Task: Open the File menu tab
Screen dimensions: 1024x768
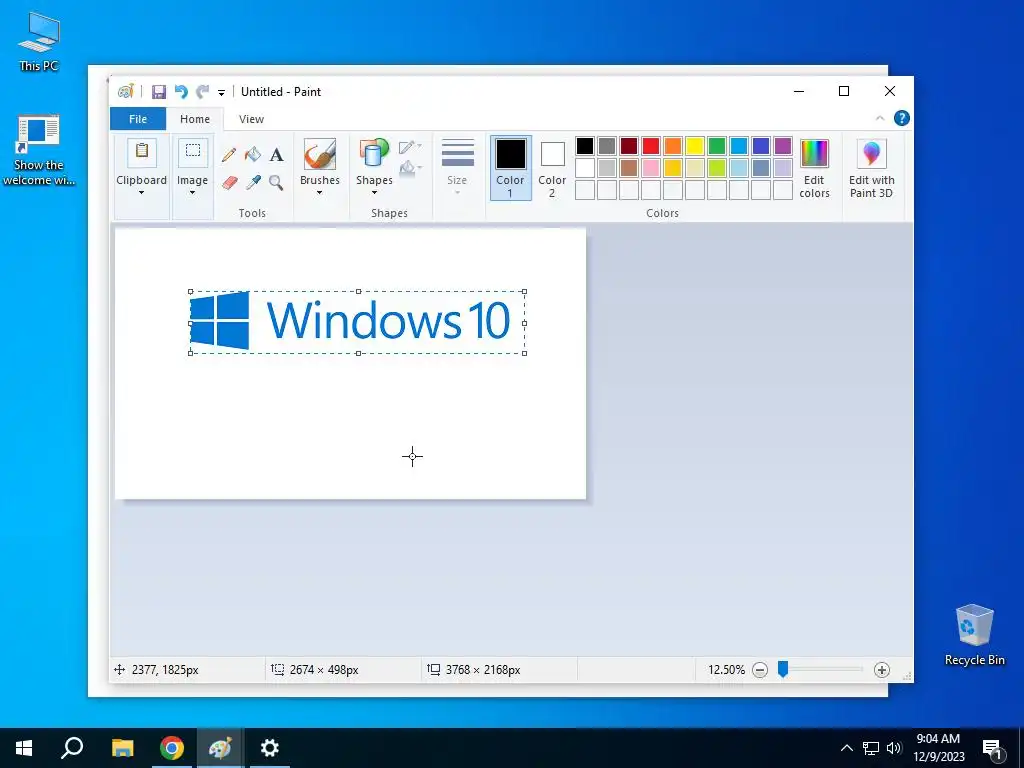Action: click(x=138, y=119)
